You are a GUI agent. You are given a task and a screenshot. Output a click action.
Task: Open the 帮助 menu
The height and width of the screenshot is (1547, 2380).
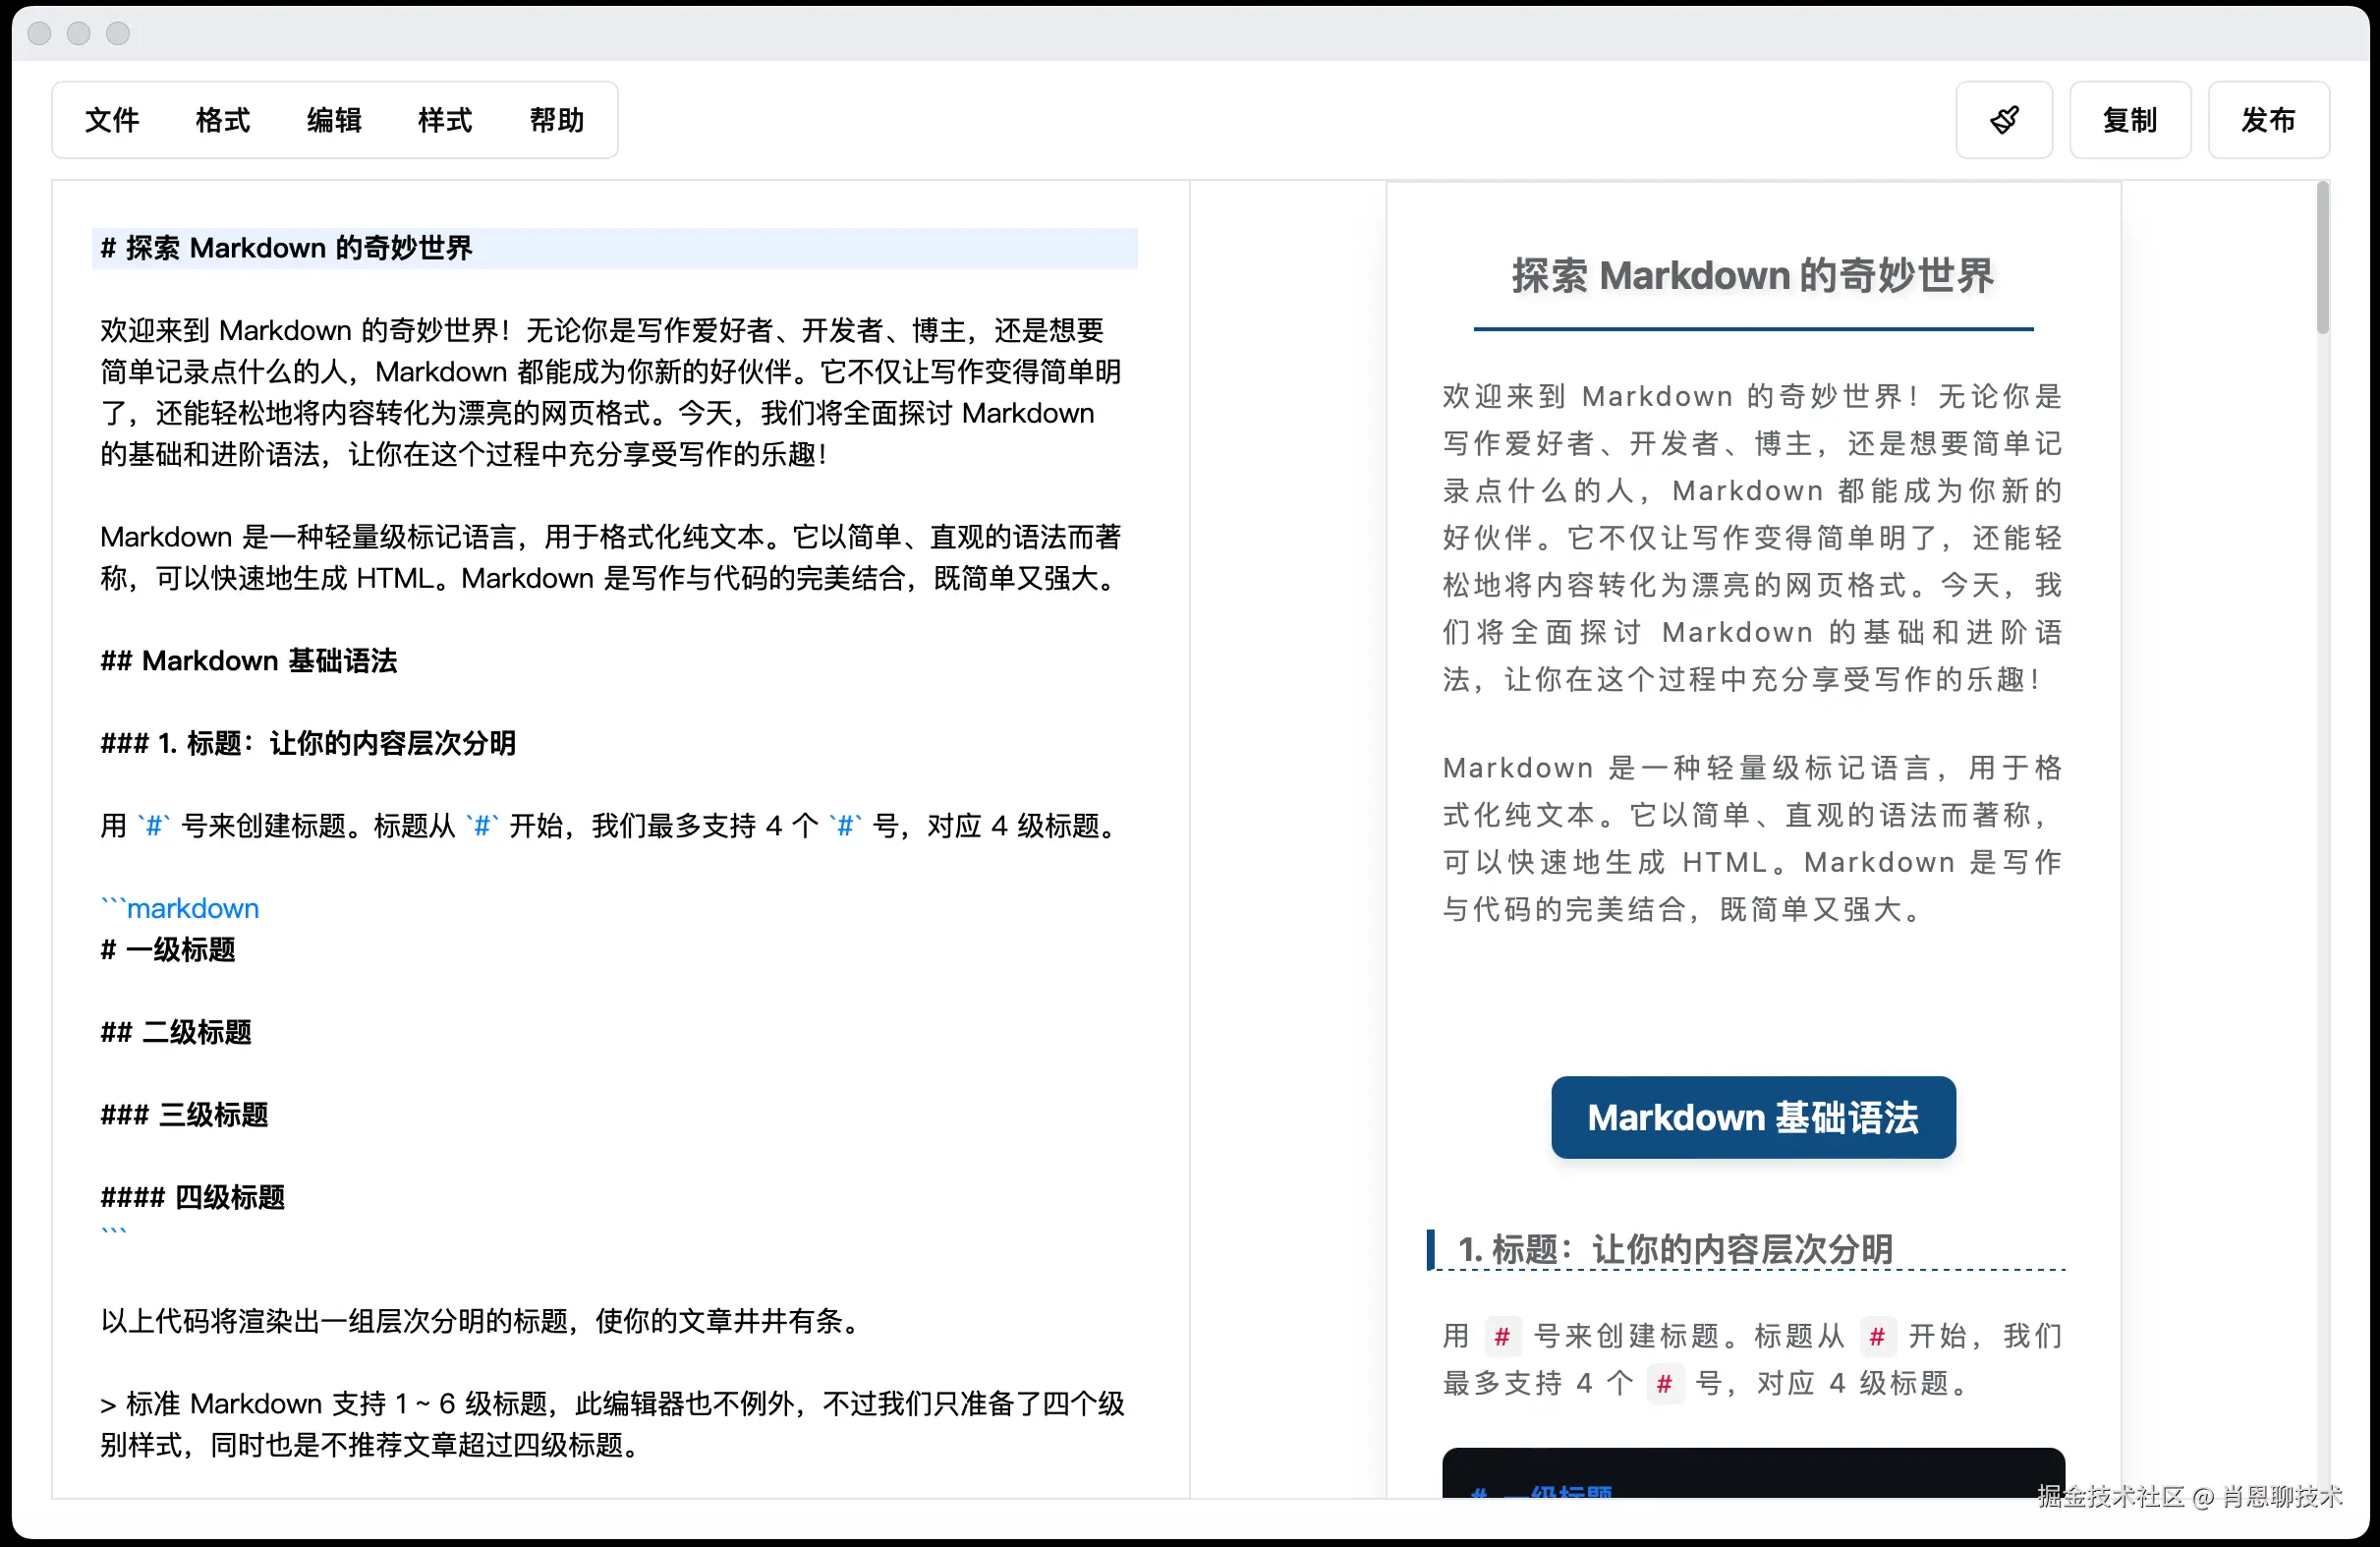coord(557,120)
